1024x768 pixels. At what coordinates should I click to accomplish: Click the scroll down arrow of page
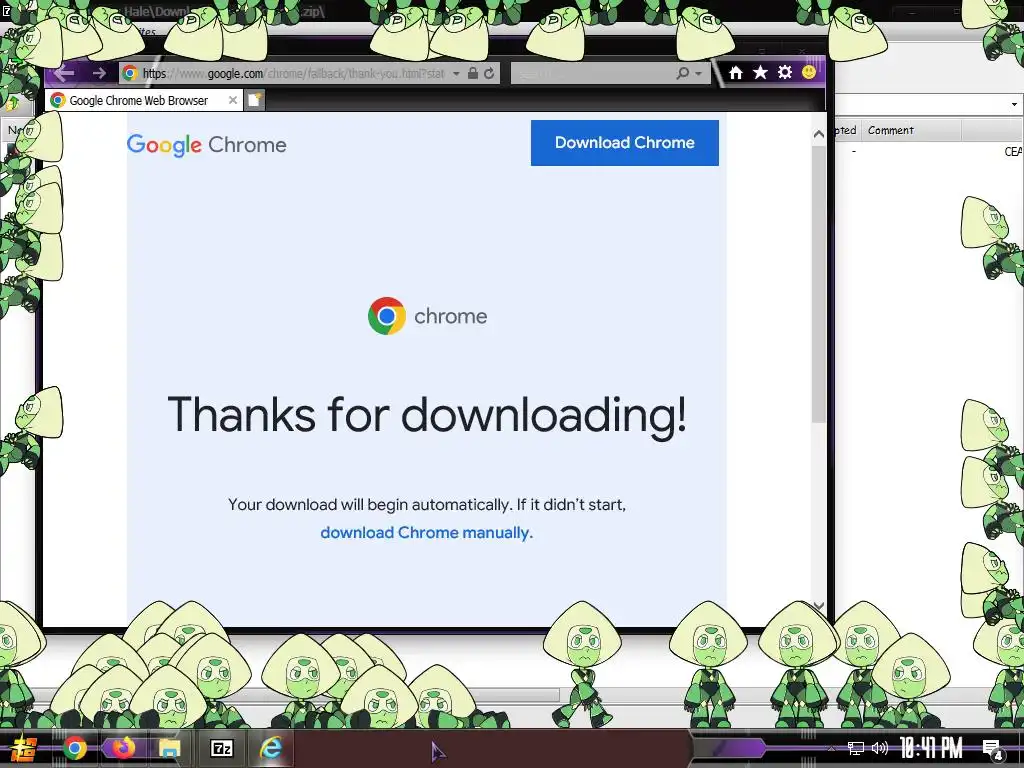click(818, 606)
